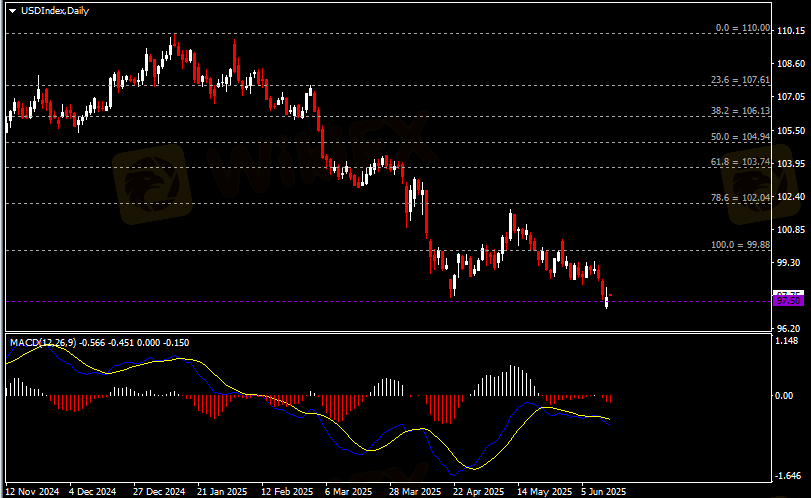The image size is (811, 498).
Task: Click the -1.646 MACD scale value
Action: click(789, 476)
